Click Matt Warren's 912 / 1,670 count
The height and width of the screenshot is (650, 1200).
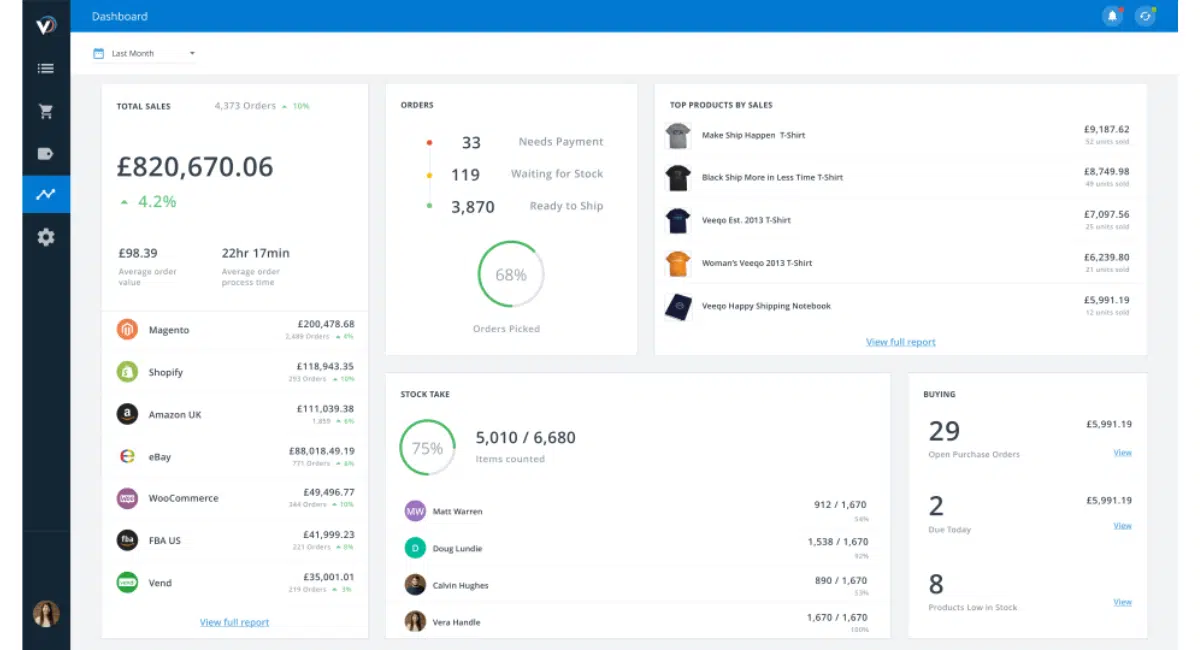tap(841, 505)
